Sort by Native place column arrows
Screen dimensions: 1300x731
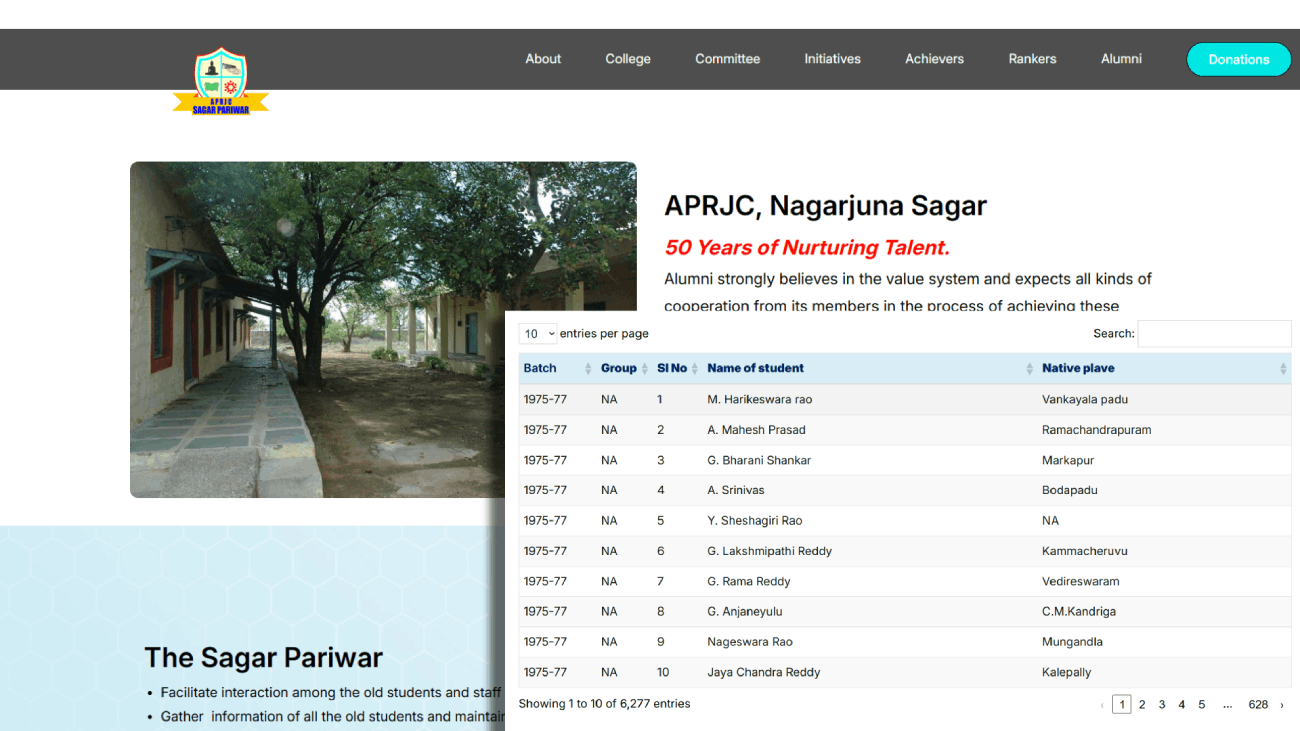pyautogui.click(x=1283, y=369)
